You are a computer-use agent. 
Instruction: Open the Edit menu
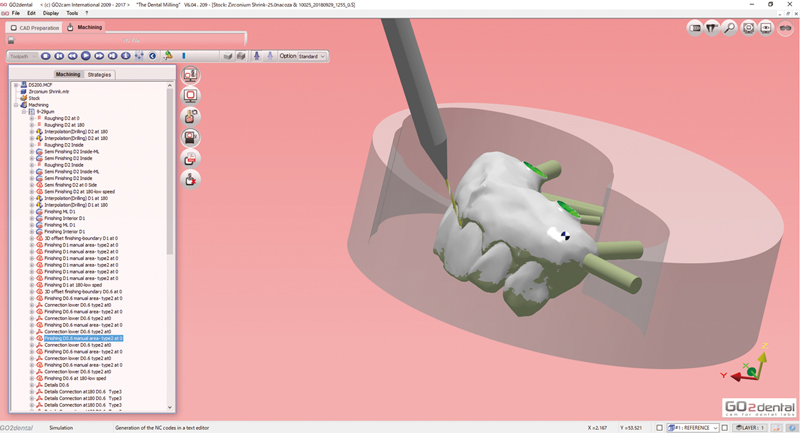click(x=32, y=13)
